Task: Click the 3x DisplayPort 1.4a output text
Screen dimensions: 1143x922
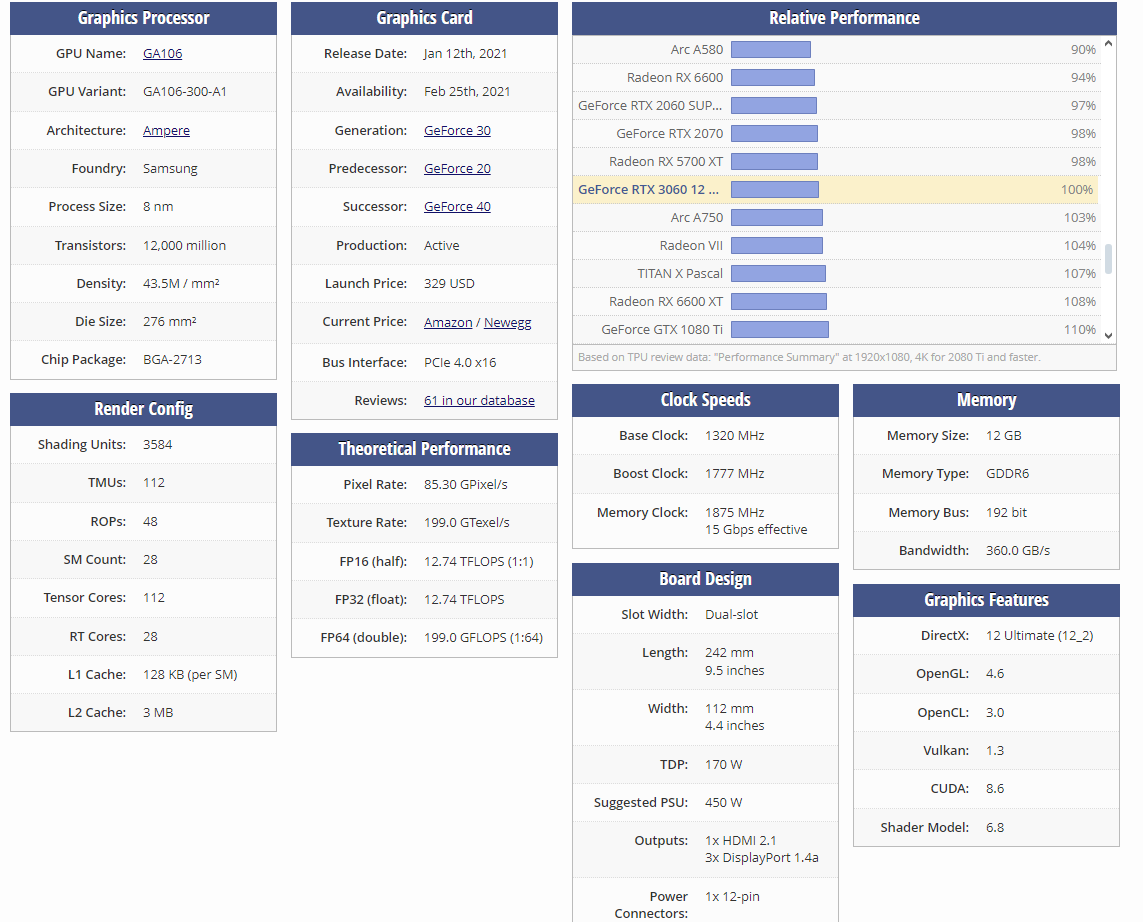Action: point(762,858)
